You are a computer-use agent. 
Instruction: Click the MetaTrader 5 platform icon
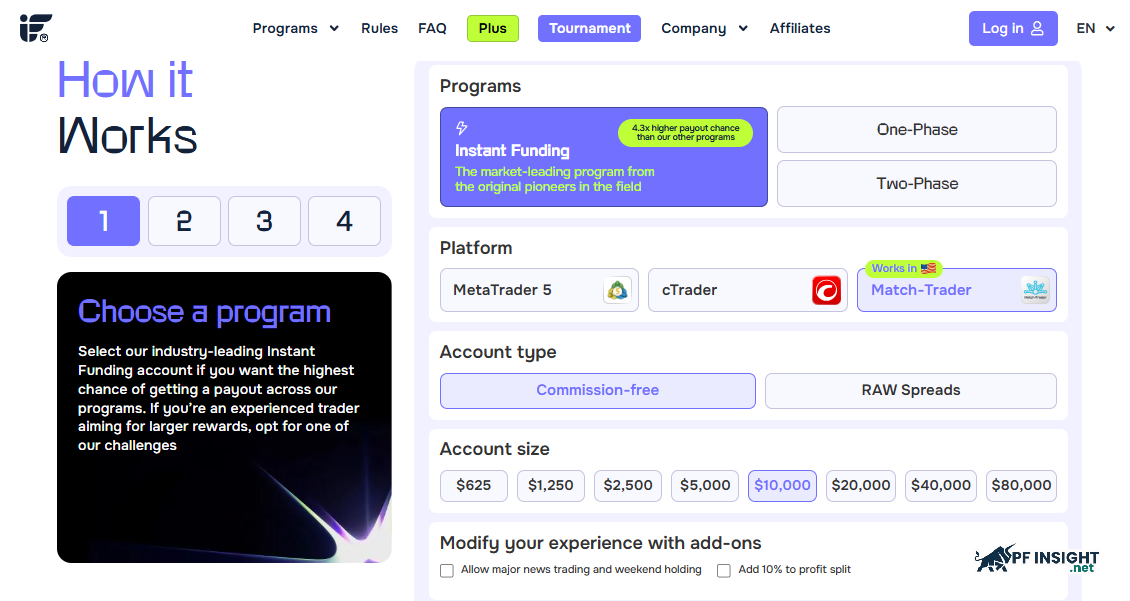(x=617, y=290)
